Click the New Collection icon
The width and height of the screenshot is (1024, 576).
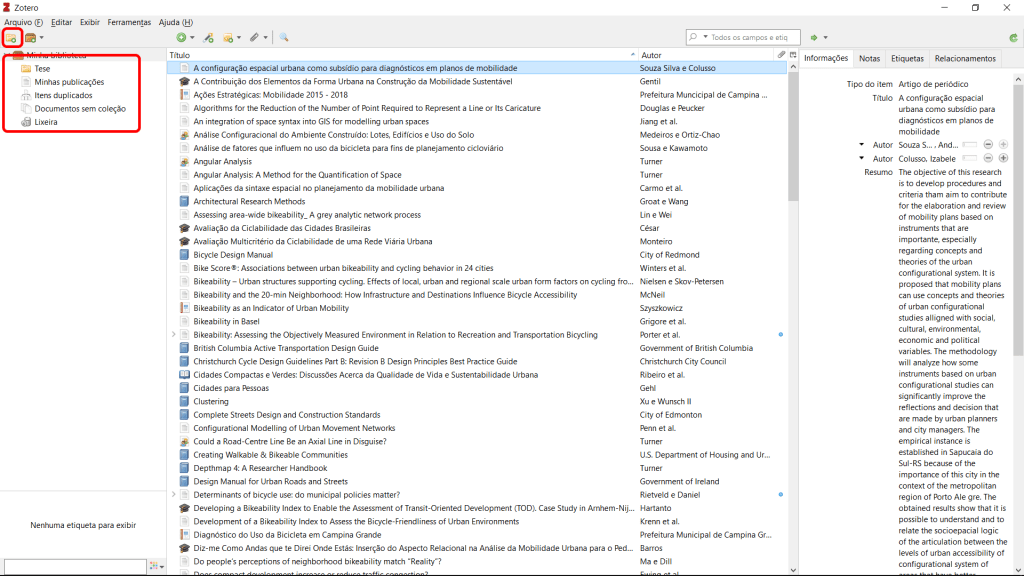[x=11, y=37]
